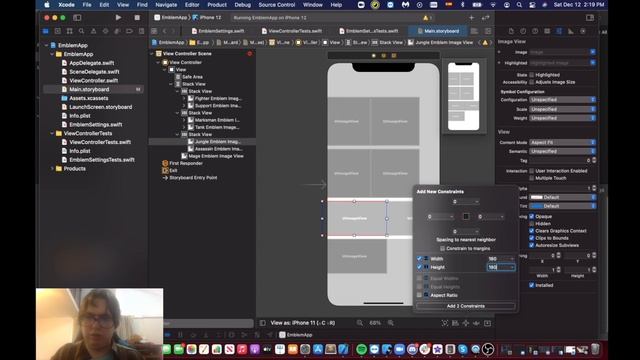This screenshot has width=640, height=360.
Task: Open the Product menu
Action: point(217,5)
